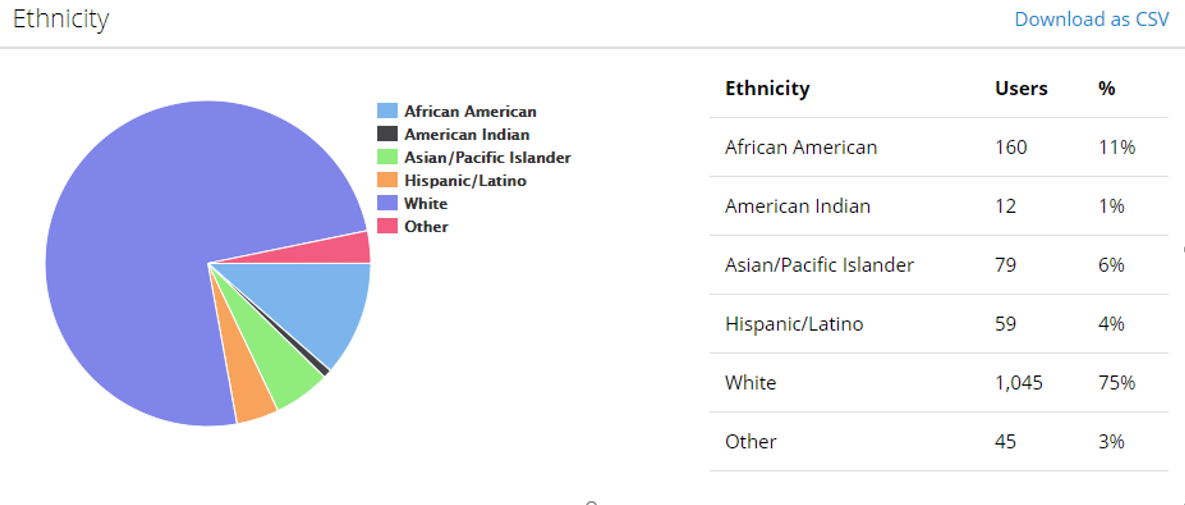
Task: Click the Asian/Pacific Islander legend label
Action: 487,157
